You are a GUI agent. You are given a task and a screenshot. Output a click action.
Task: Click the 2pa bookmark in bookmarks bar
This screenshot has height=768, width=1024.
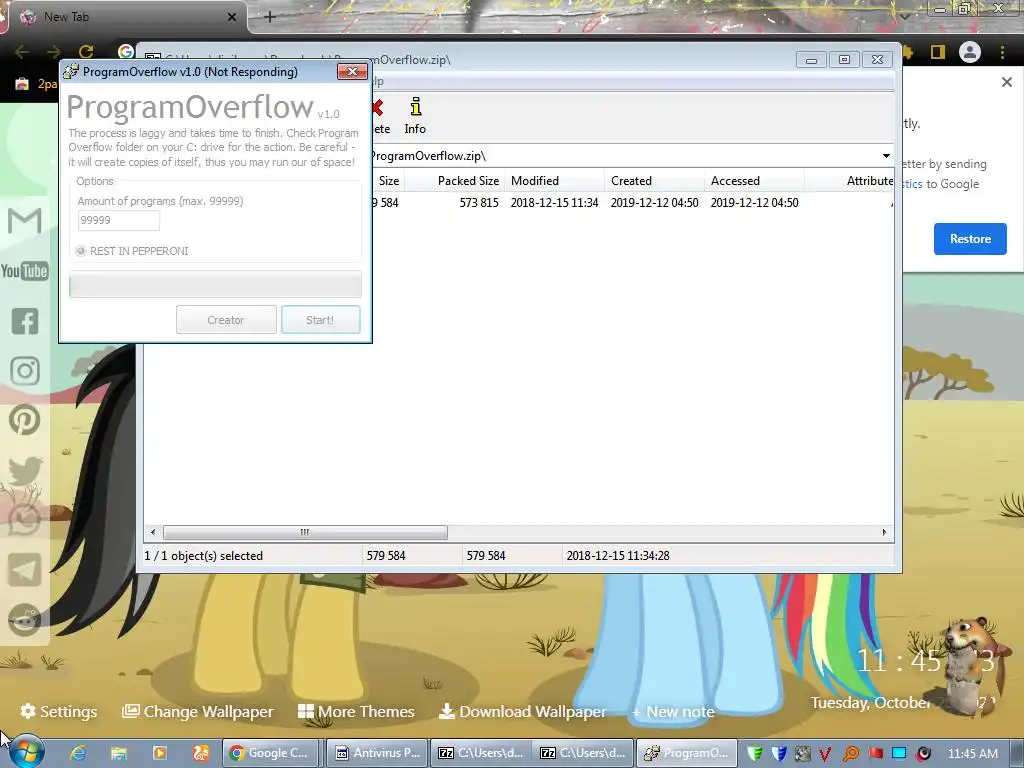pos(36,84)
